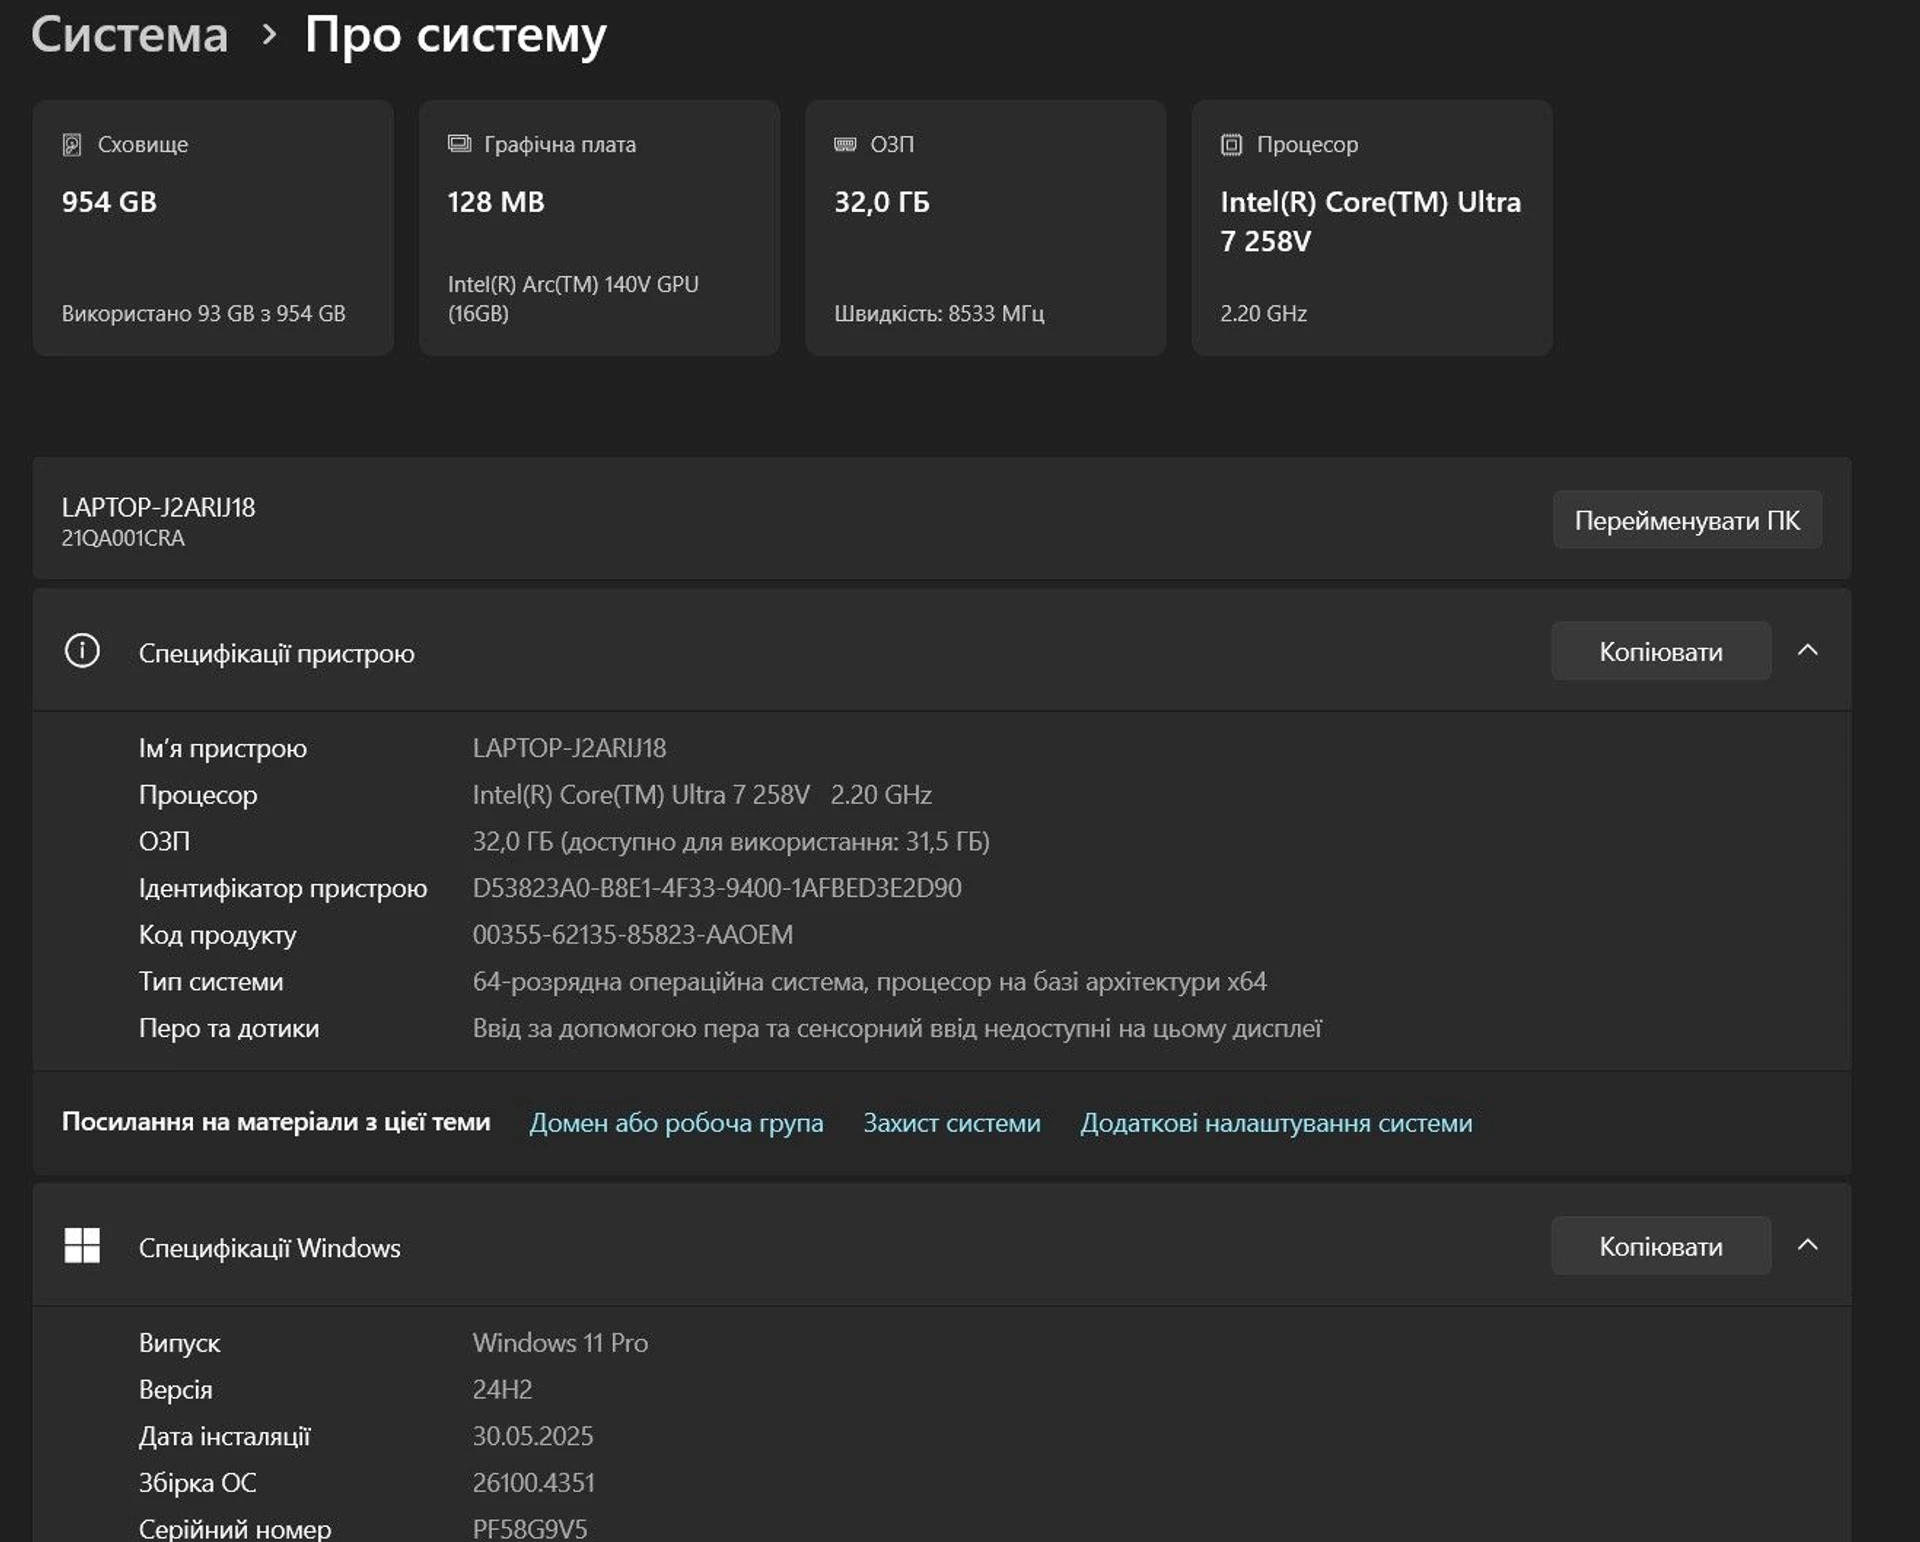Click the info icon beside Специфікації пристрою
The image size is (1920, 1542).
pyautogui.click(x=82, y=651)
